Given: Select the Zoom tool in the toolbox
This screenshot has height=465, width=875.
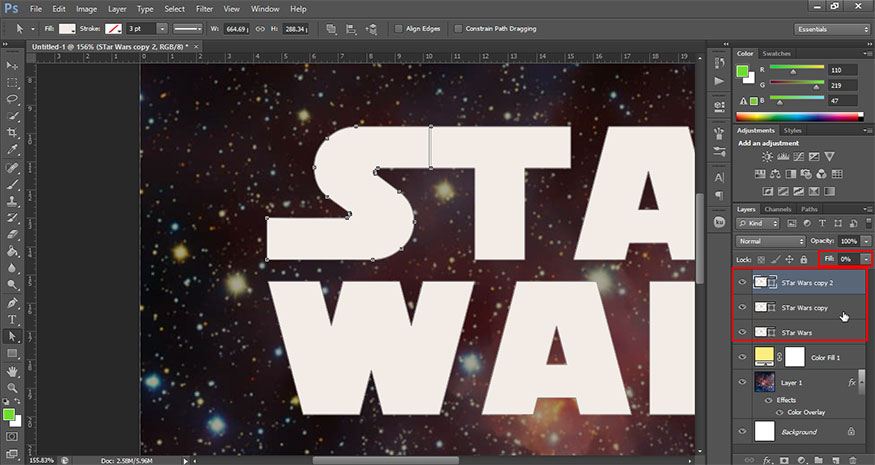Looking at the screenshot, I should pyautogui.click(x=12, y=387).
